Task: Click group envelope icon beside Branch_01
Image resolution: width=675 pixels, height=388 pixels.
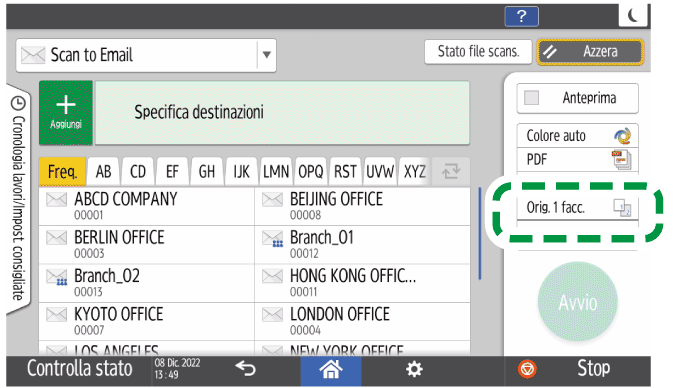Action: (272, 239)
